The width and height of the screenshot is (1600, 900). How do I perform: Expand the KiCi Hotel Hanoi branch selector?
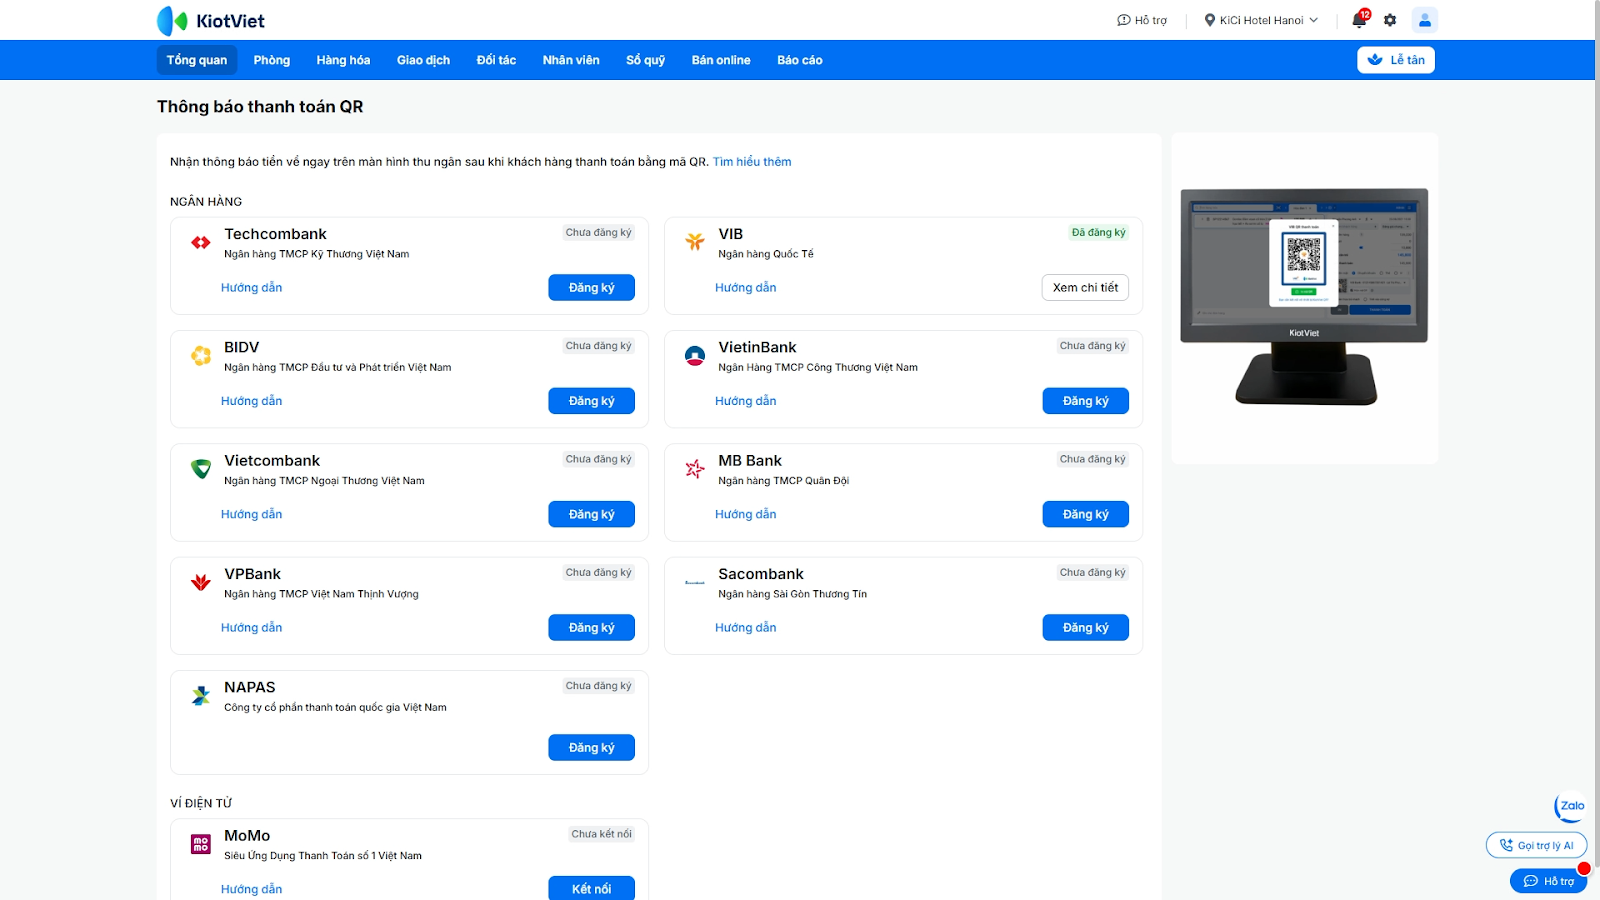coord(1261,20)
